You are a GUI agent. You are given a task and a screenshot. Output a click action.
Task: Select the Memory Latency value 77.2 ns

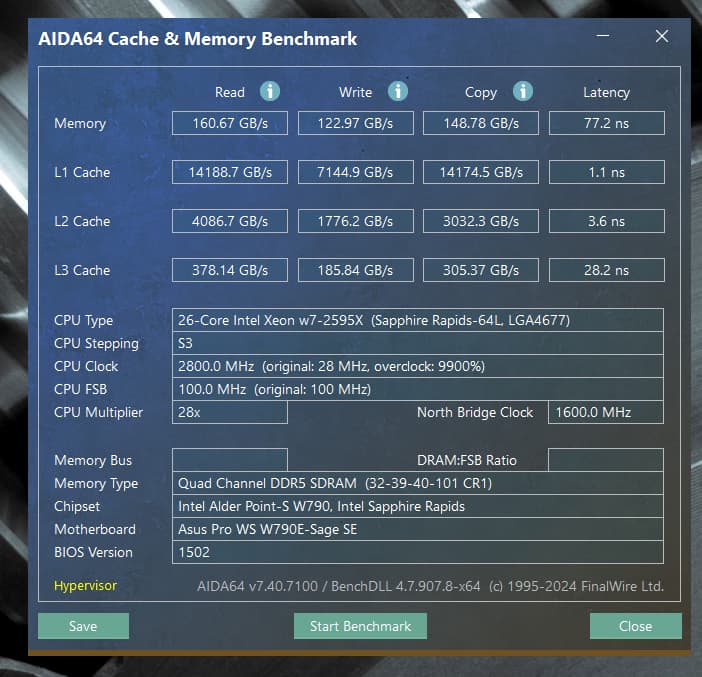[606, 123]
